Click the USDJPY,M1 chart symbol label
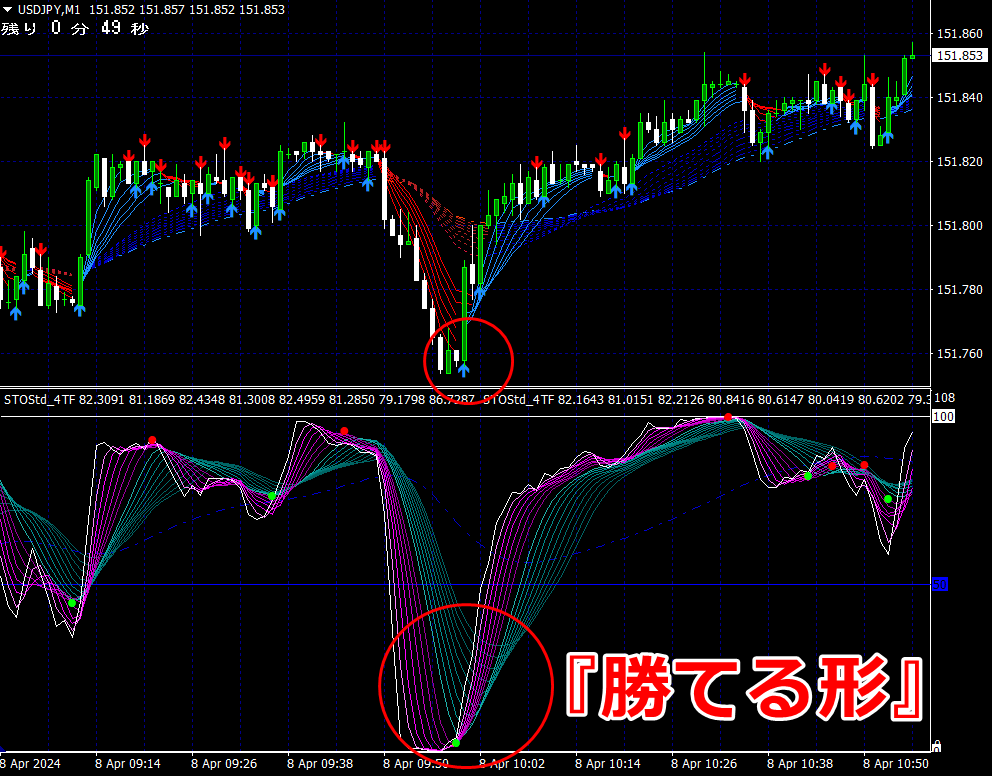 tap(49, 9)
